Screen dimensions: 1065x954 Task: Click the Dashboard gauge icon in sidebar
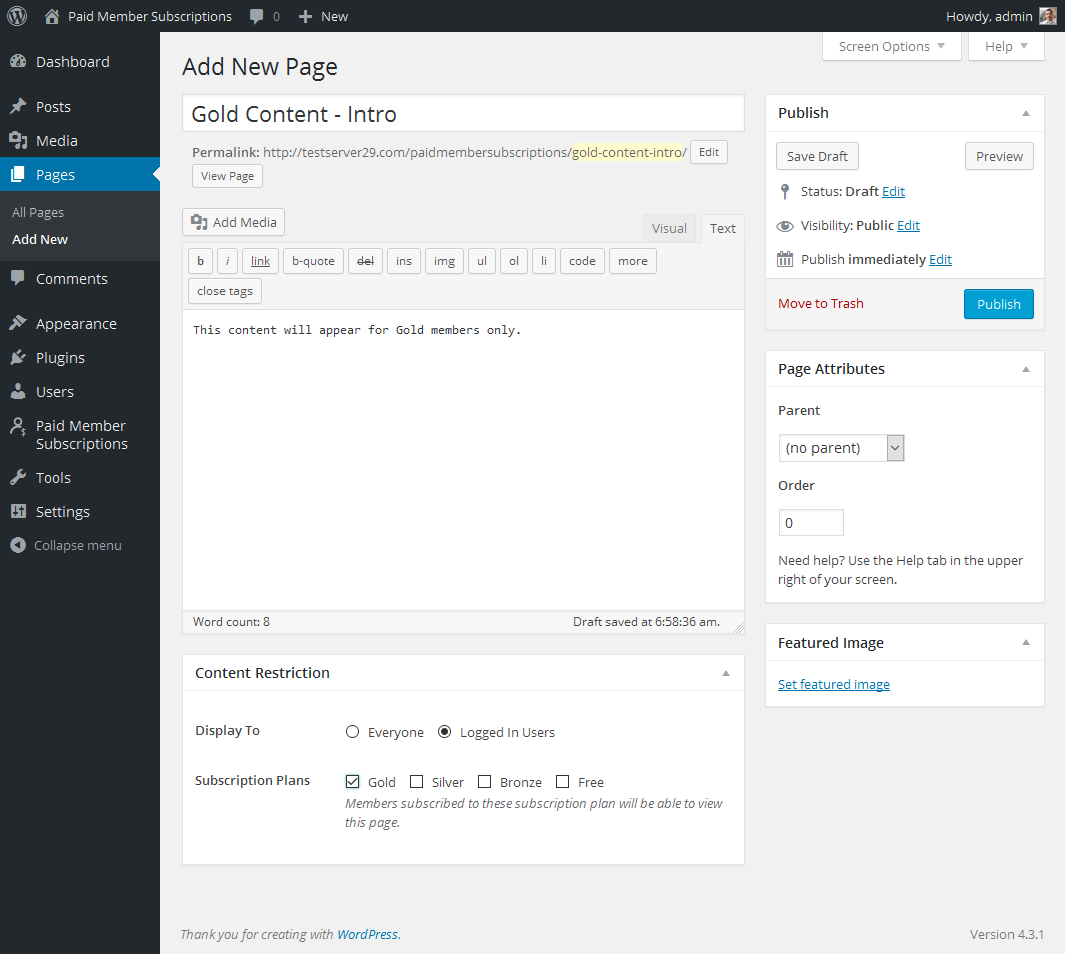pos(18,62)
